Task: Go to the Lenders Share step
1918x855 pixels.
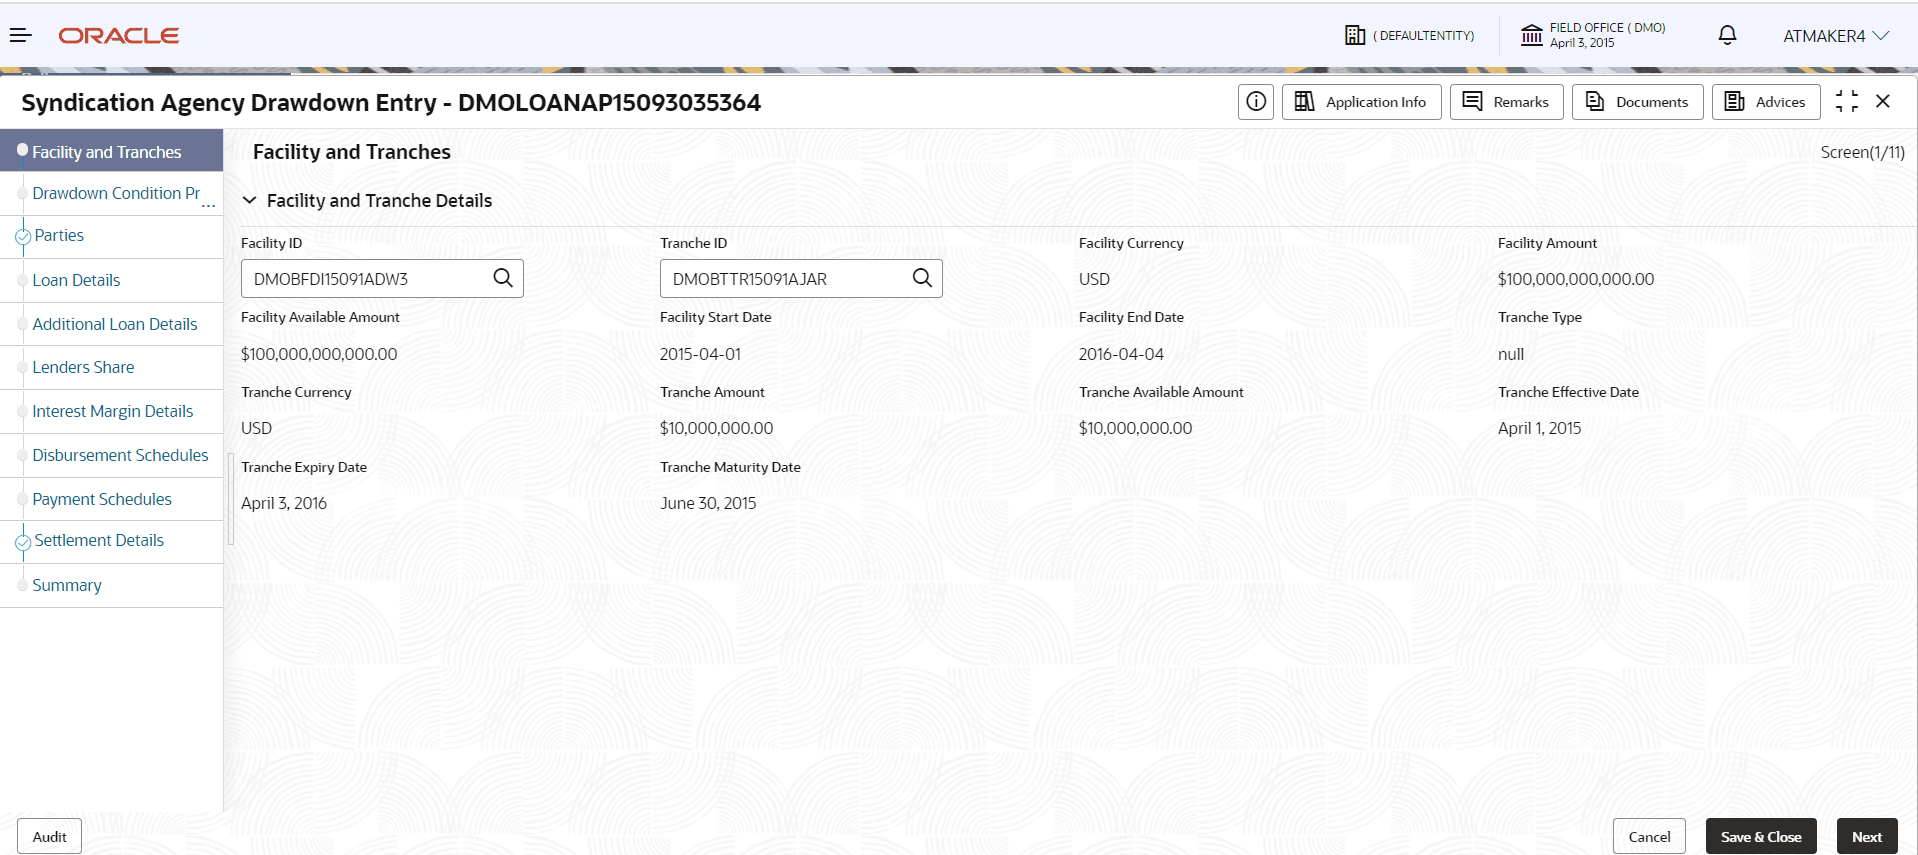Action: pos(111,367)
